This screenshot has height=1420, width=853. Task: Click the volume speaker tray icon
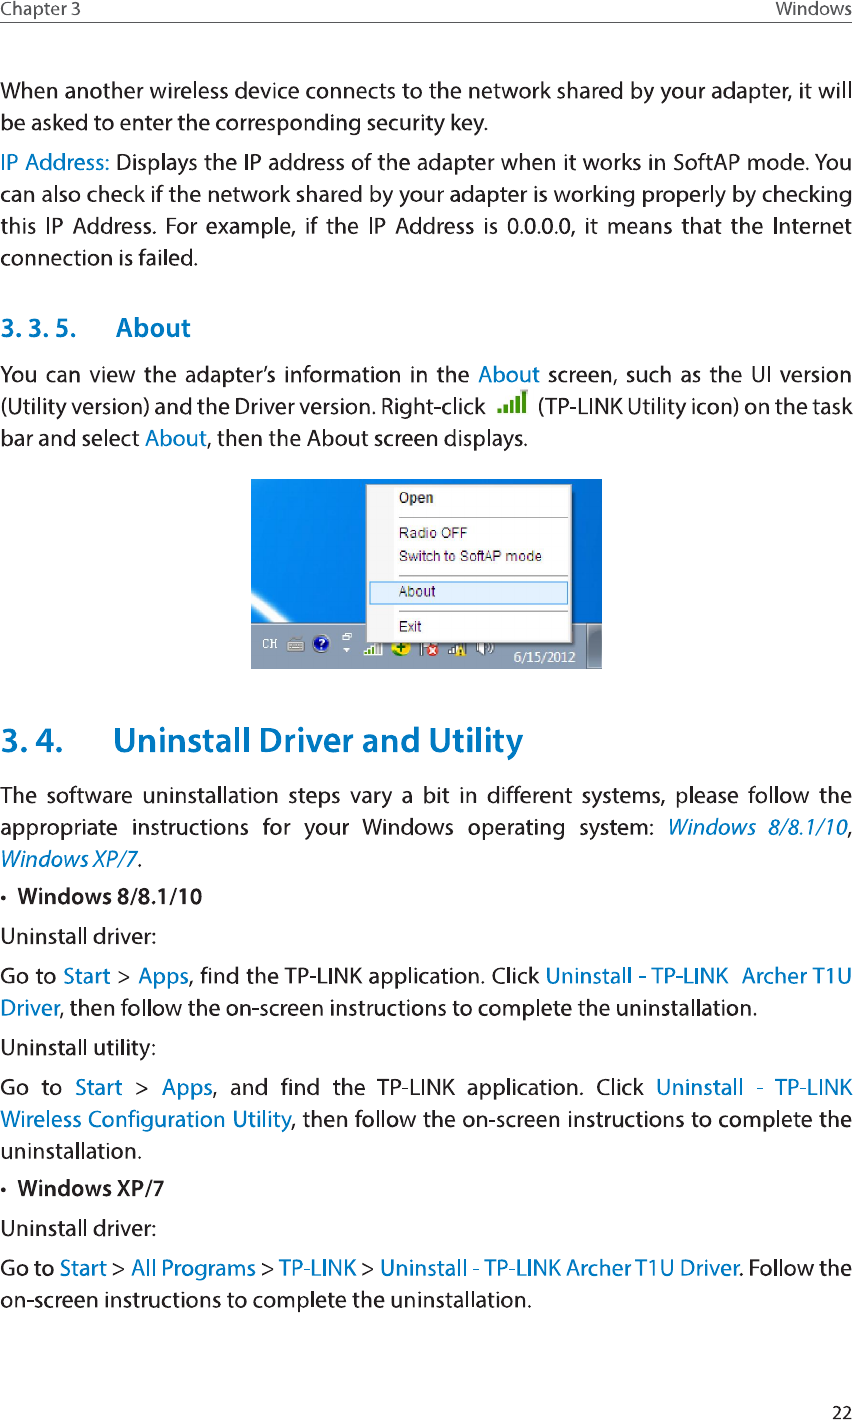click(485, 648)
